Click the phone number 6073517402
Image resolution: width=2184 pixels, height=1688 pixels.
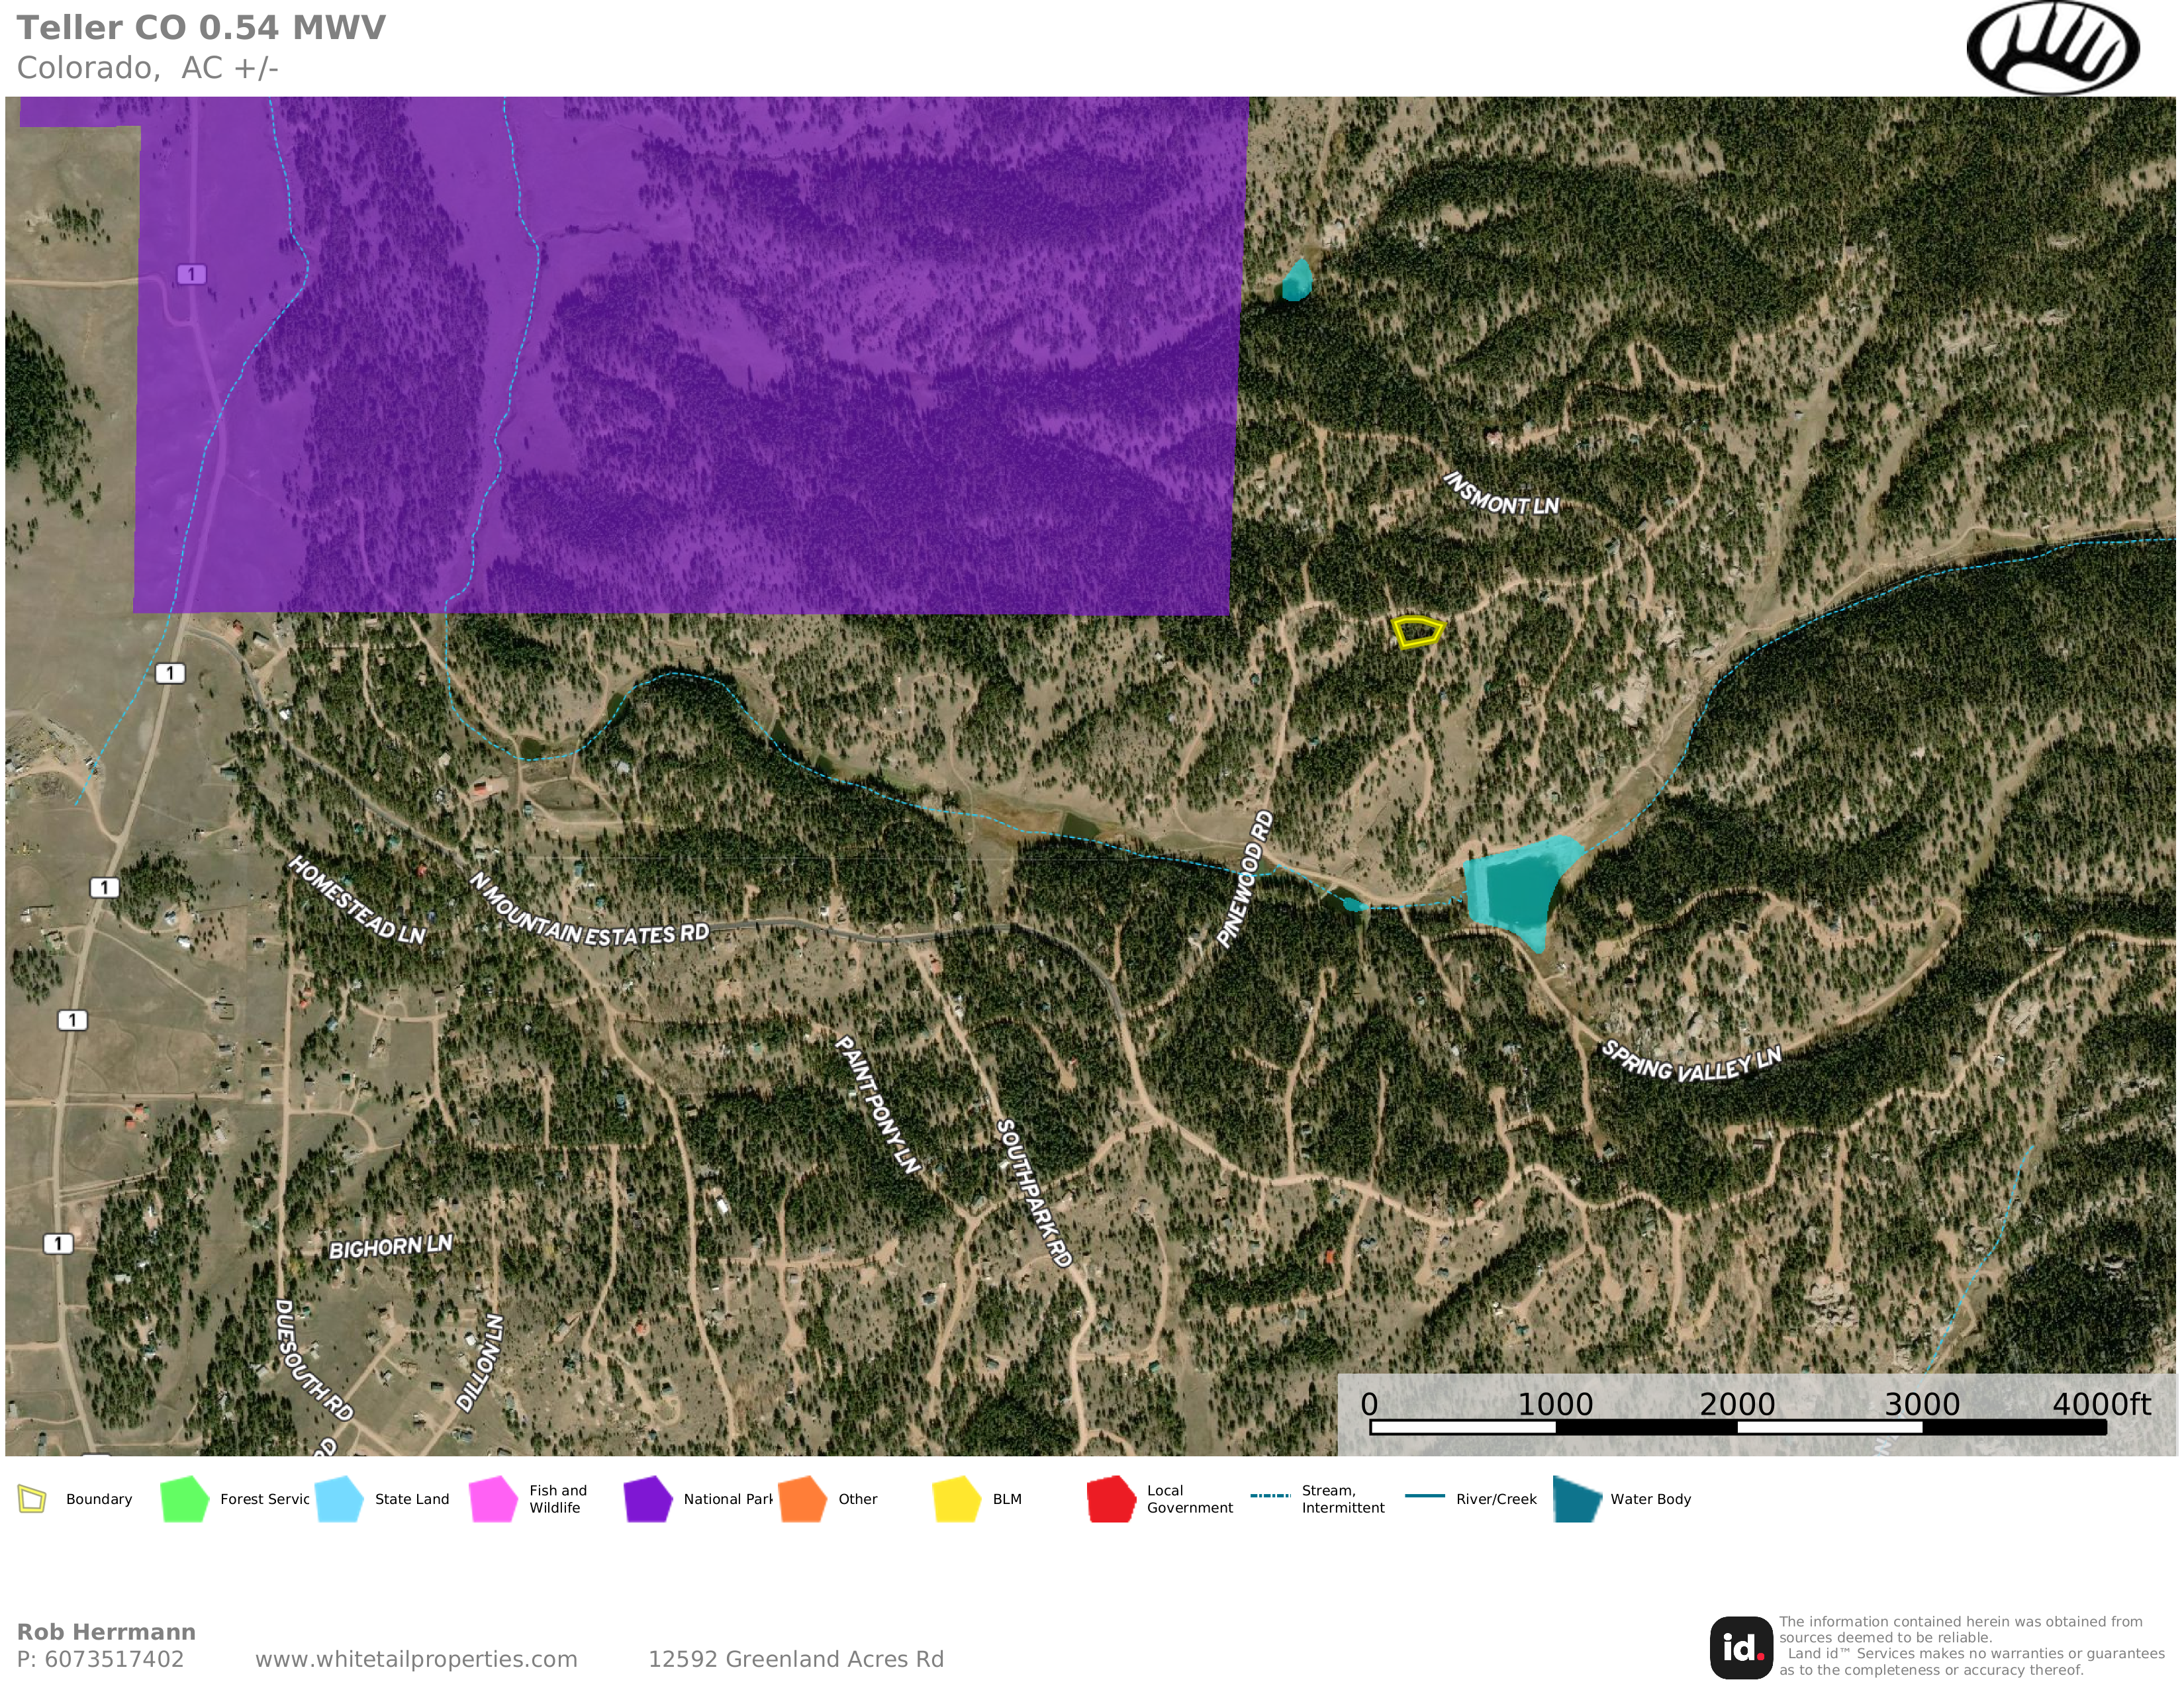coord(114,1659)
